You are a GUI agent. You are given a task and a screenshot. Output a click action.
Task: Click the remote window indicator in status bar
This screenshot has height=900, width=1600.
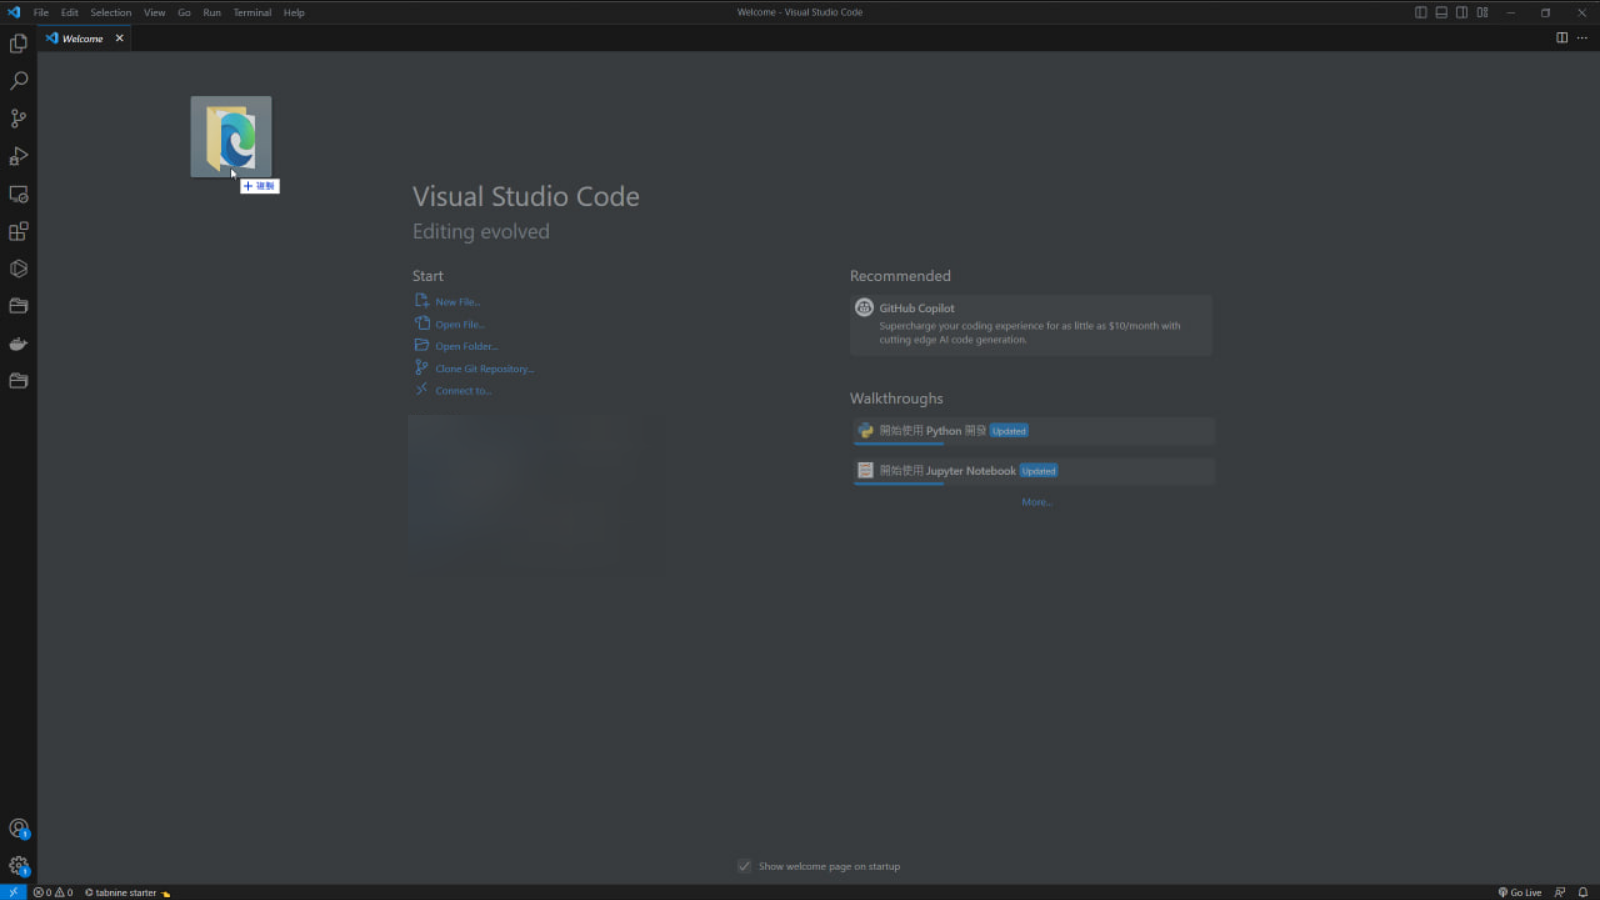tap(13, 892)
